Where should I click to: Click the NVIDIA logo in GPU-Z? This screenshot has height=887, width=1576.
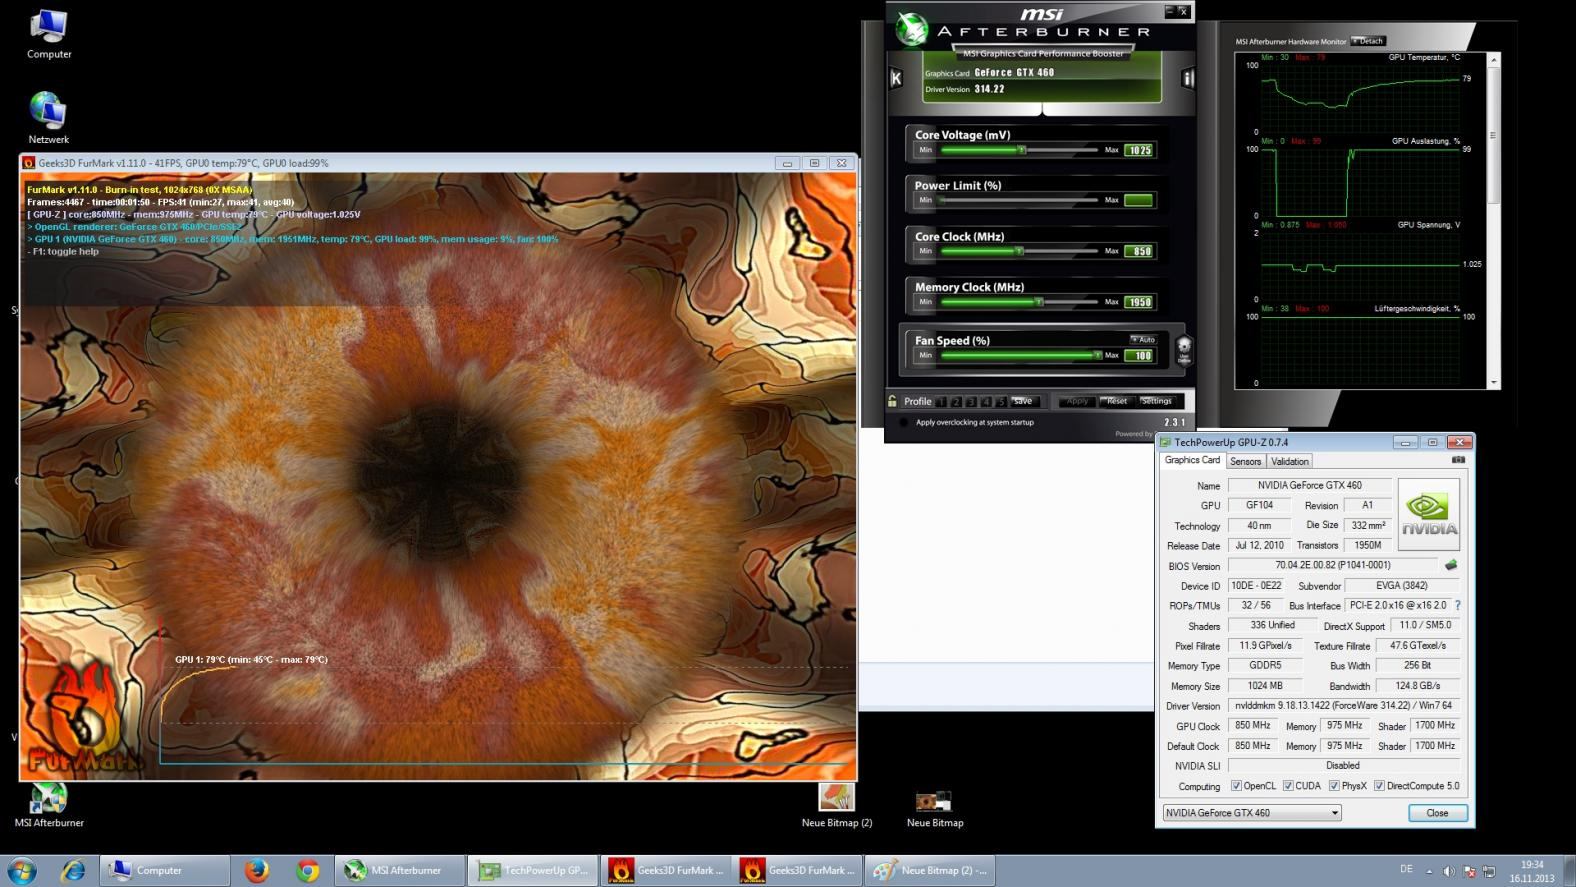pos(1428,514)
